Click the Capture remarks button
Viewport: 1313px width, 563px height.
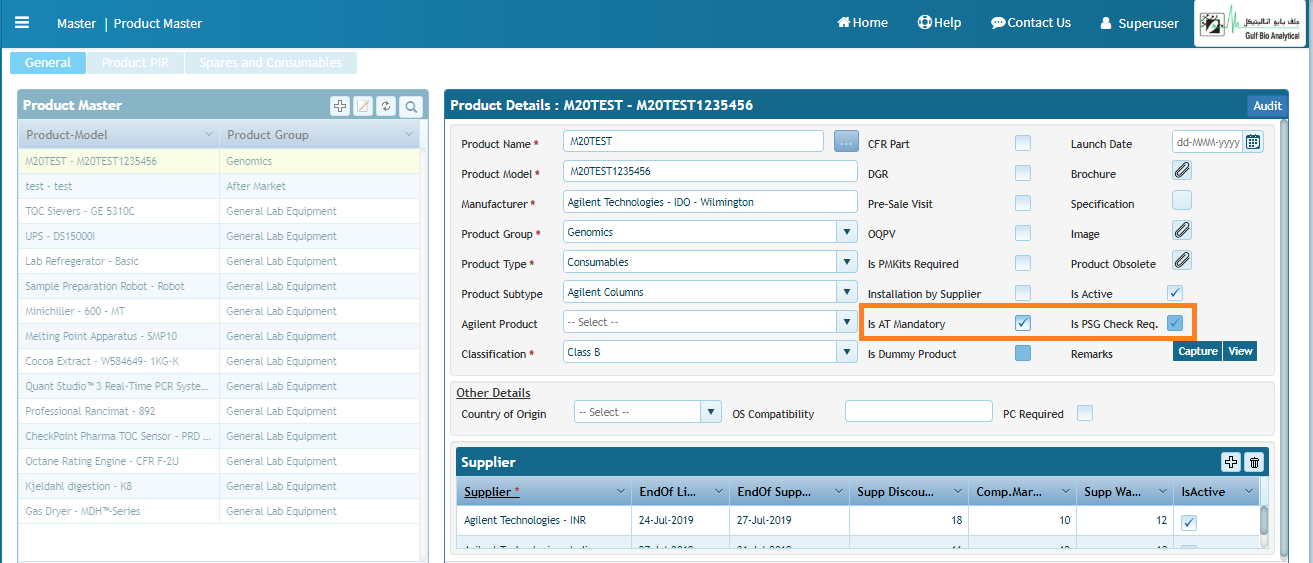[1197, 351]
